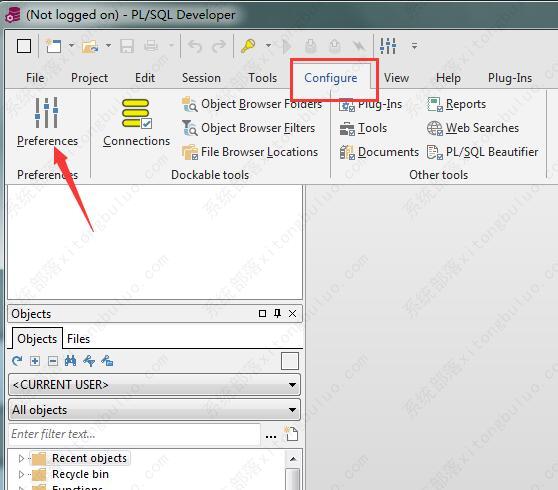The height and width of the screenshot is (490, 558).
Task: Open Preferences from the Configure ribbon
Action: (x=47, y=122)
